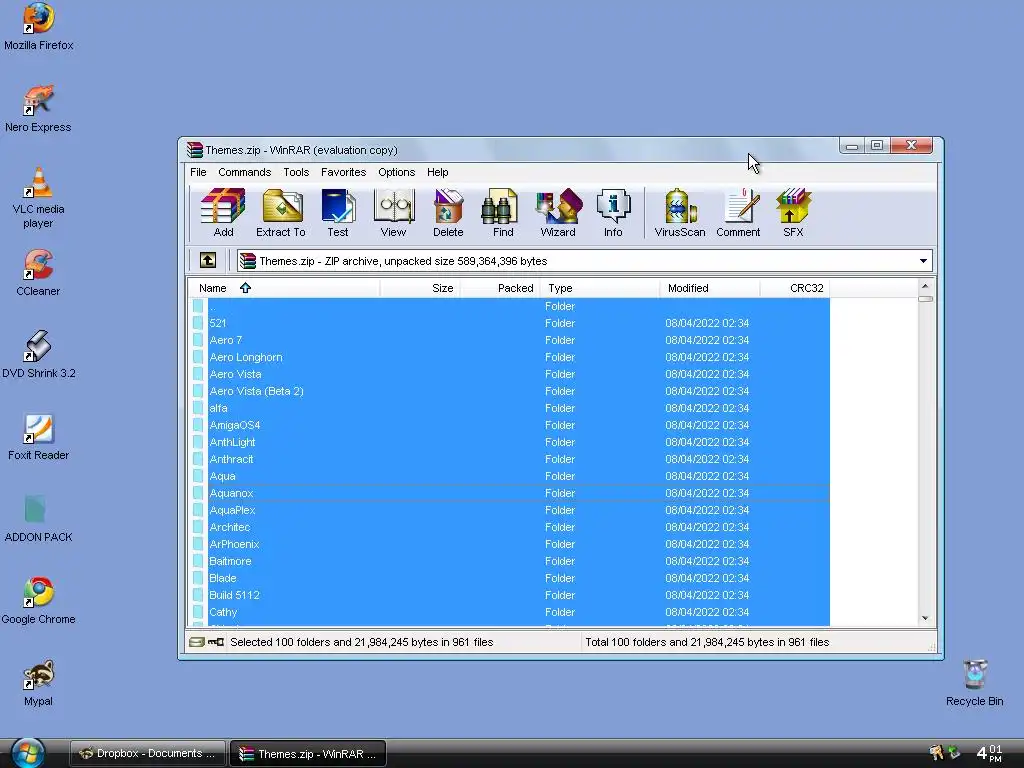Open the View file tool
1024x768 pixels.
click(x=393, y=213)
